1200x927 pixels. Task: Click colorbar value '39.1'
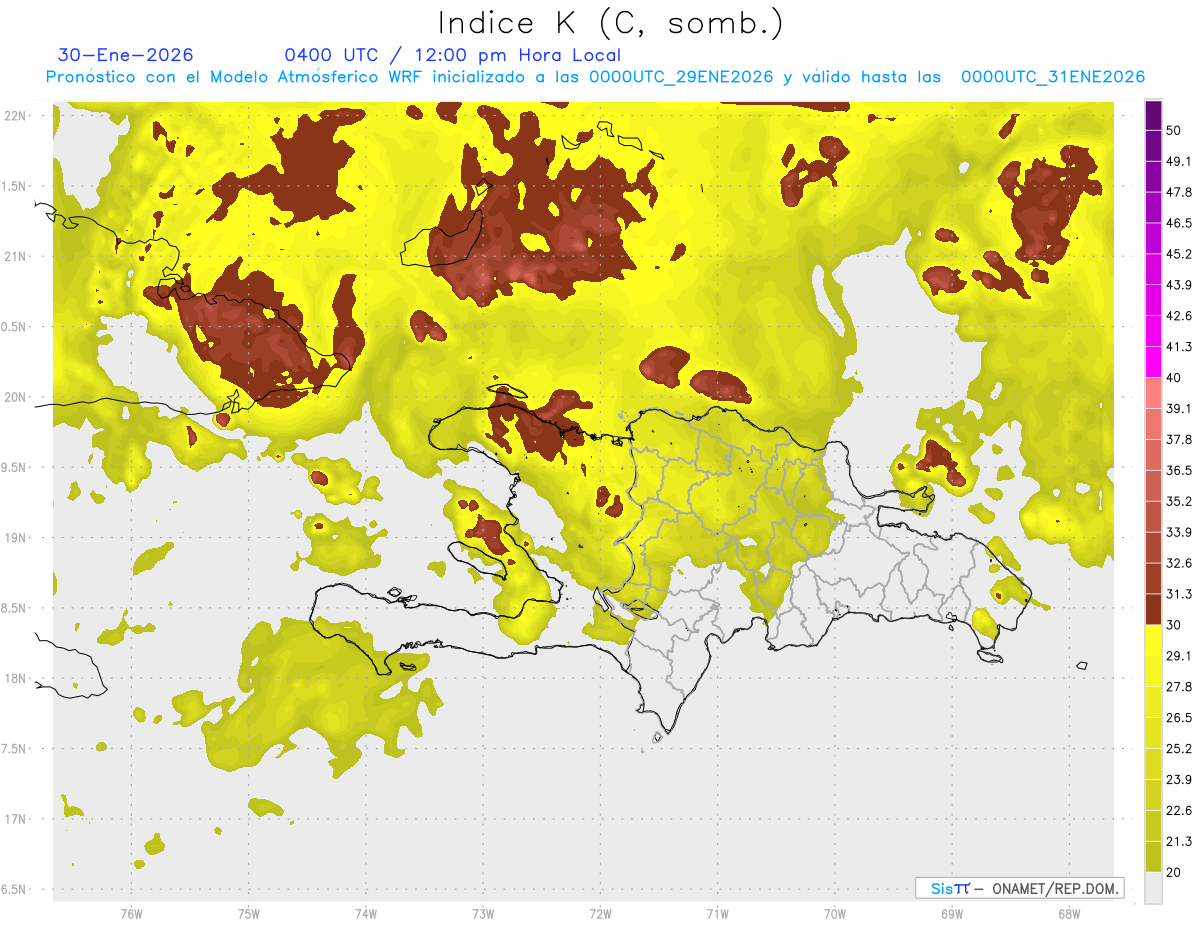click(x=1179, y=408)
